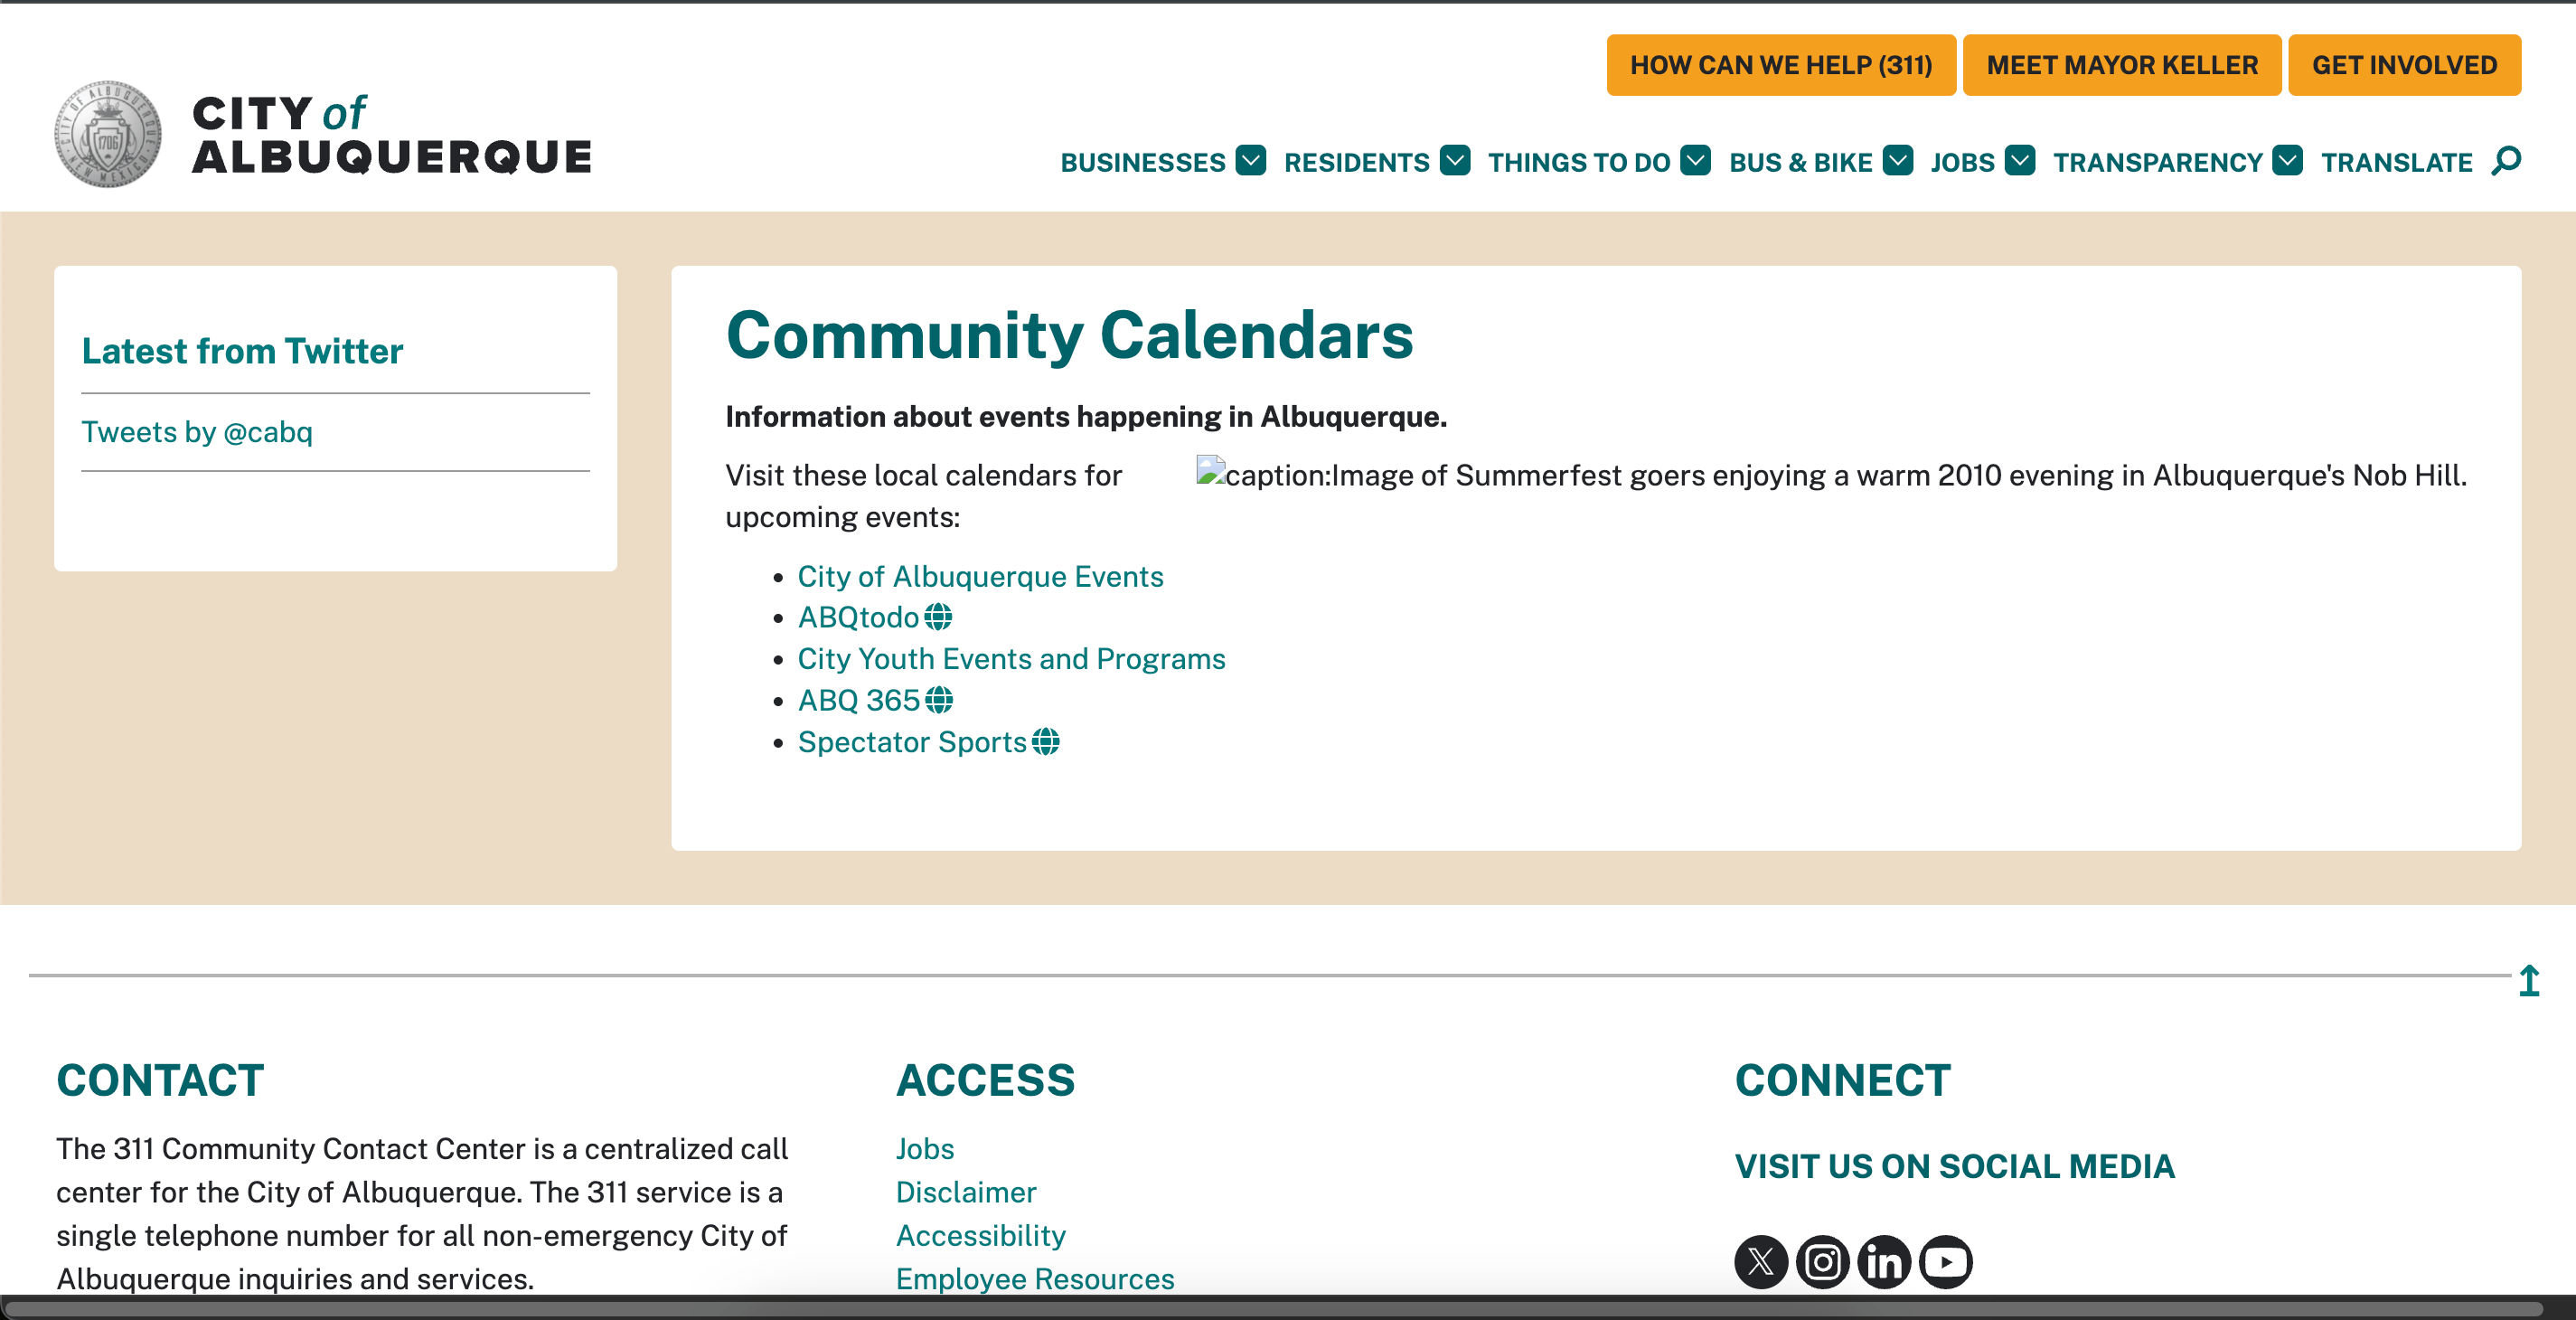Open the Instagram social icon

click(1822, 1261)
